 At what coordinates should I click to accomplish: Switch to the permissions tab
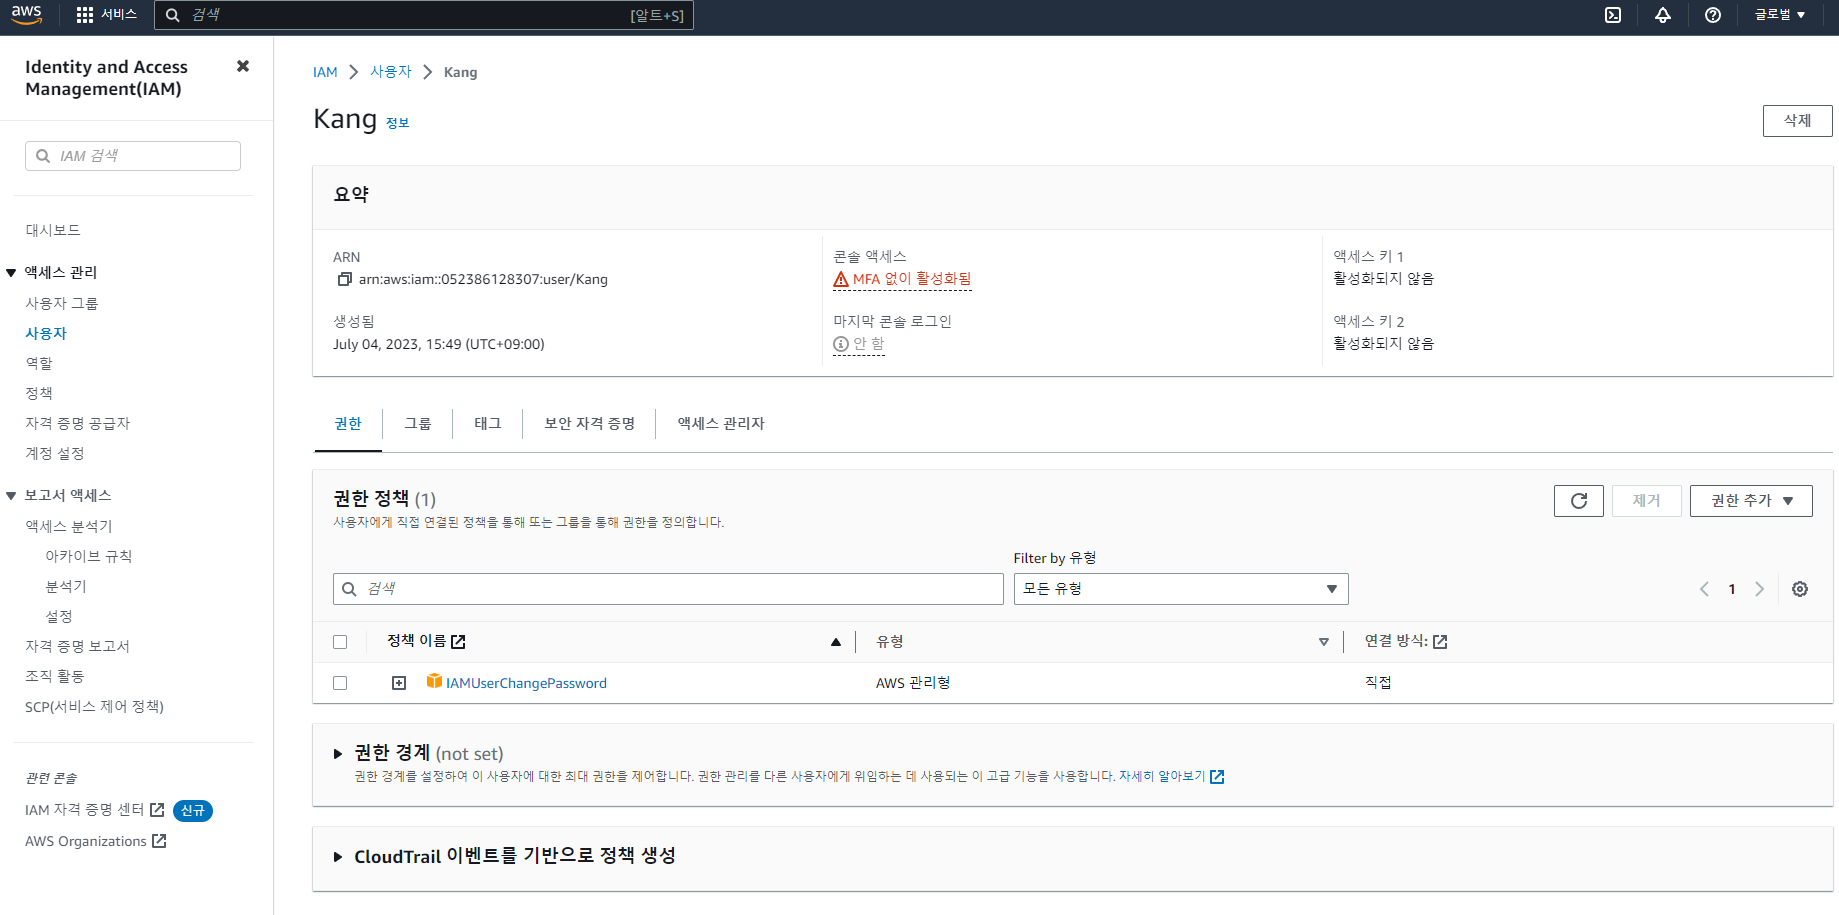(x=348, y=424)
